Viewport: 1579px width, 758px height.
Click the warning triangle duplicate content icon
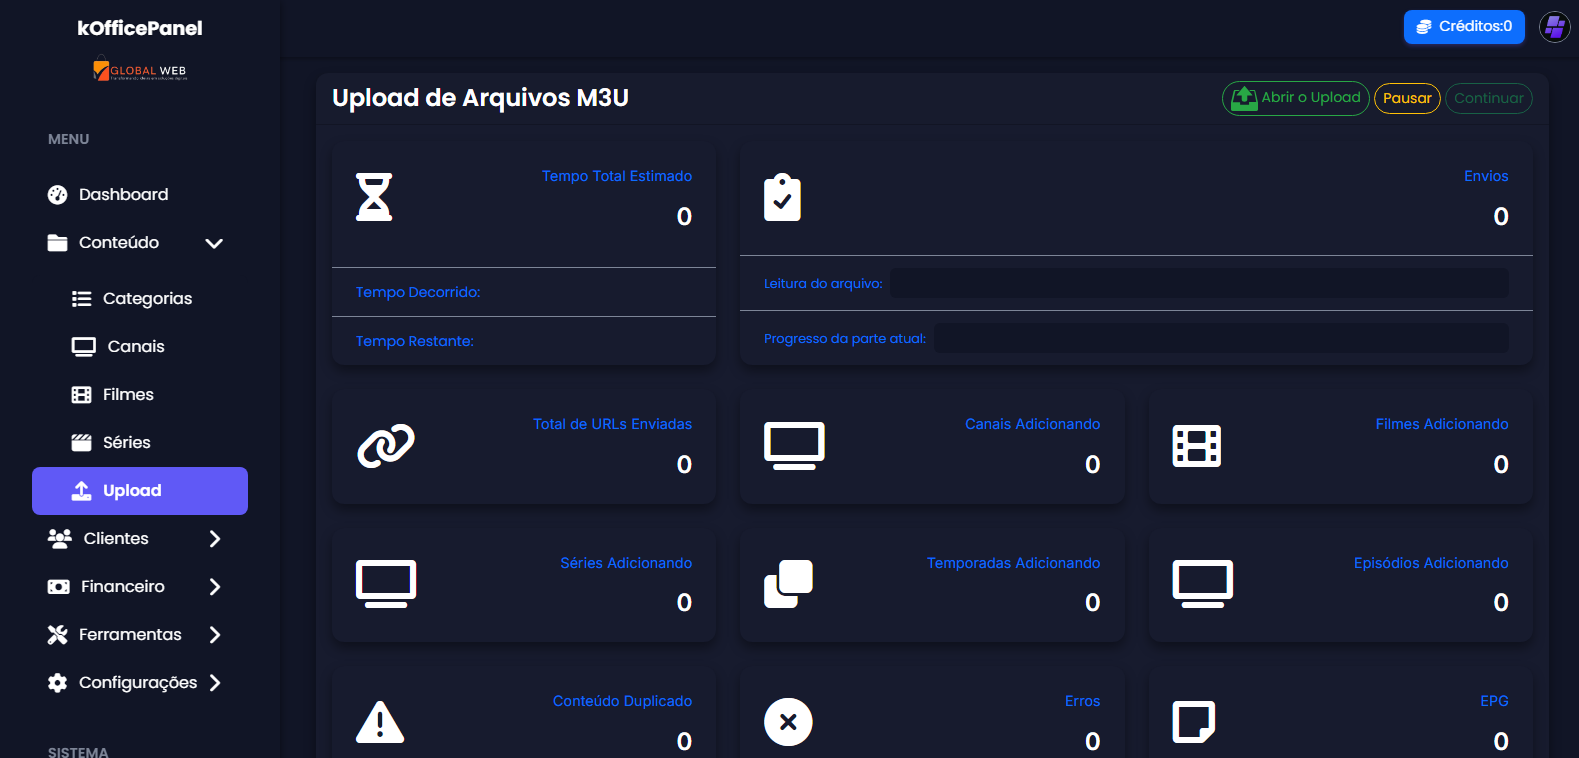coord(380,722)
